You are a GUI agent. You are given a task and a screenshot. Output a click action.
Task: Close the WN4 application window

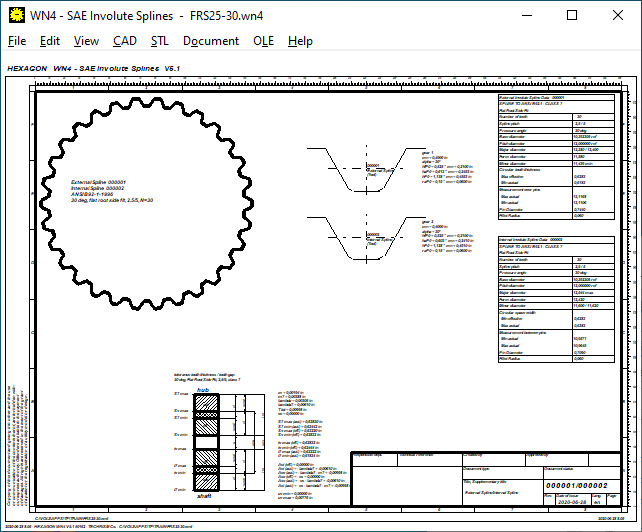point(617,15)
